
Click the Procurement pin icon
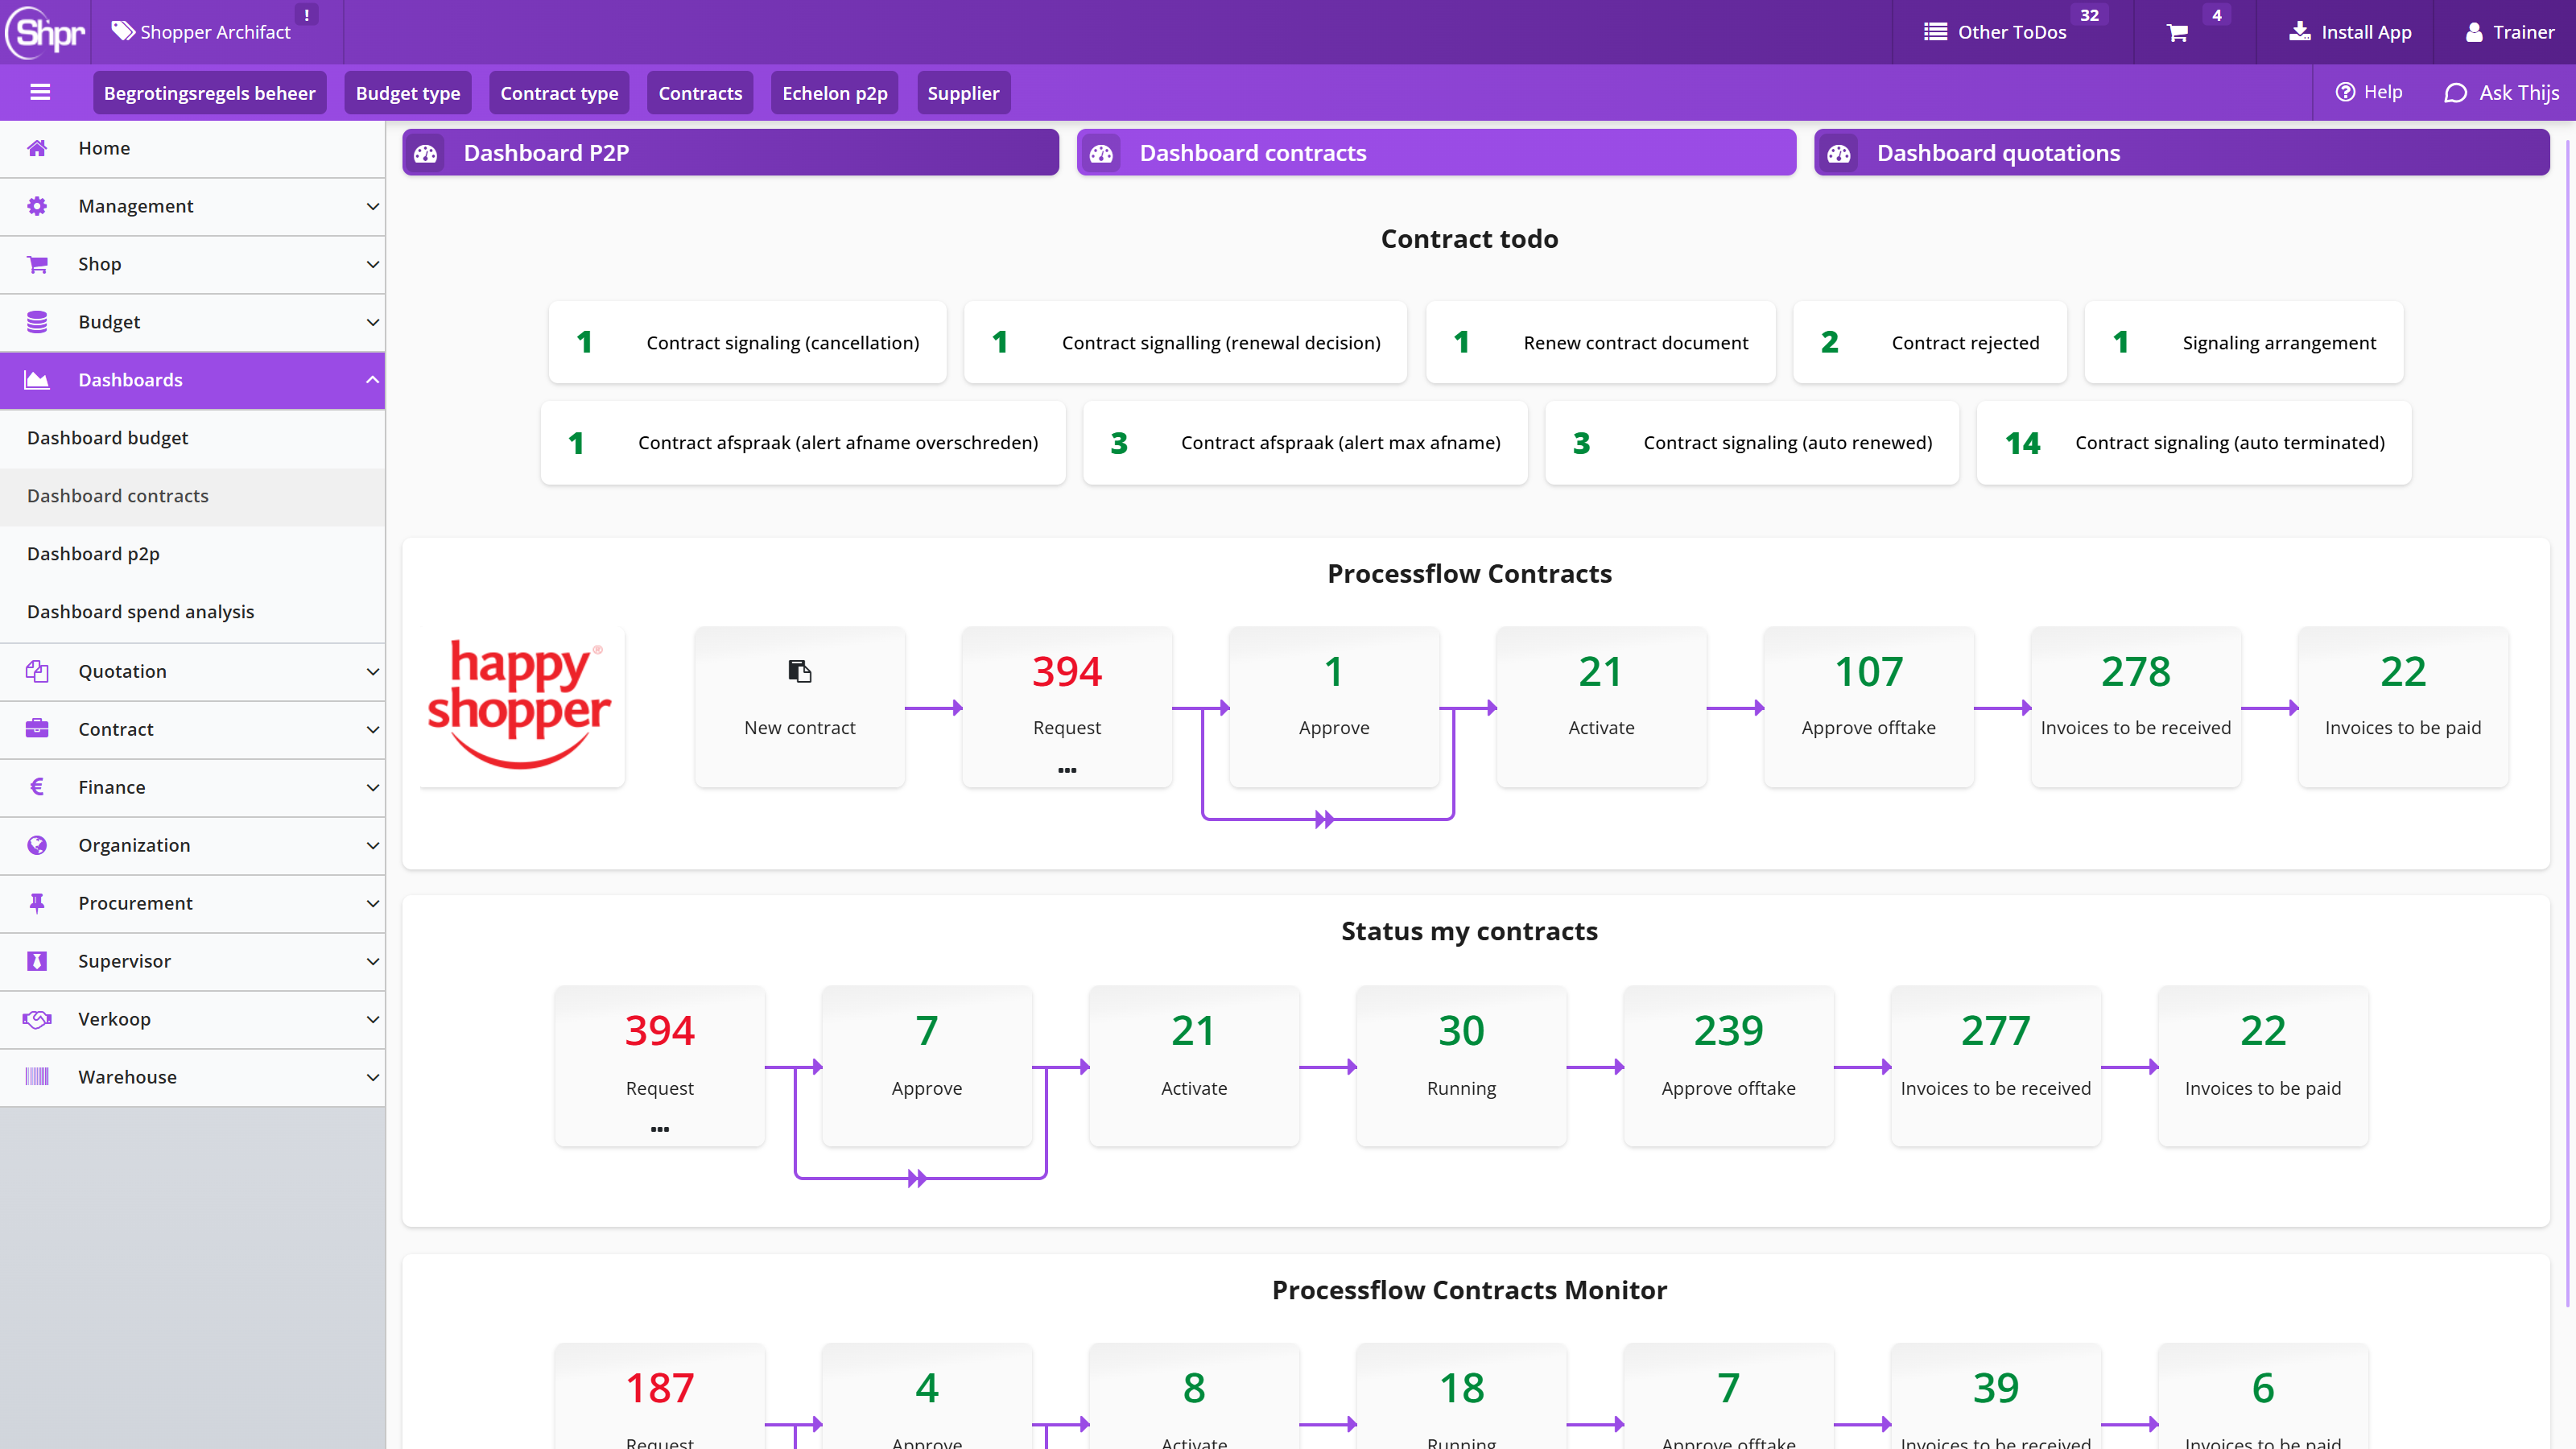37,903
